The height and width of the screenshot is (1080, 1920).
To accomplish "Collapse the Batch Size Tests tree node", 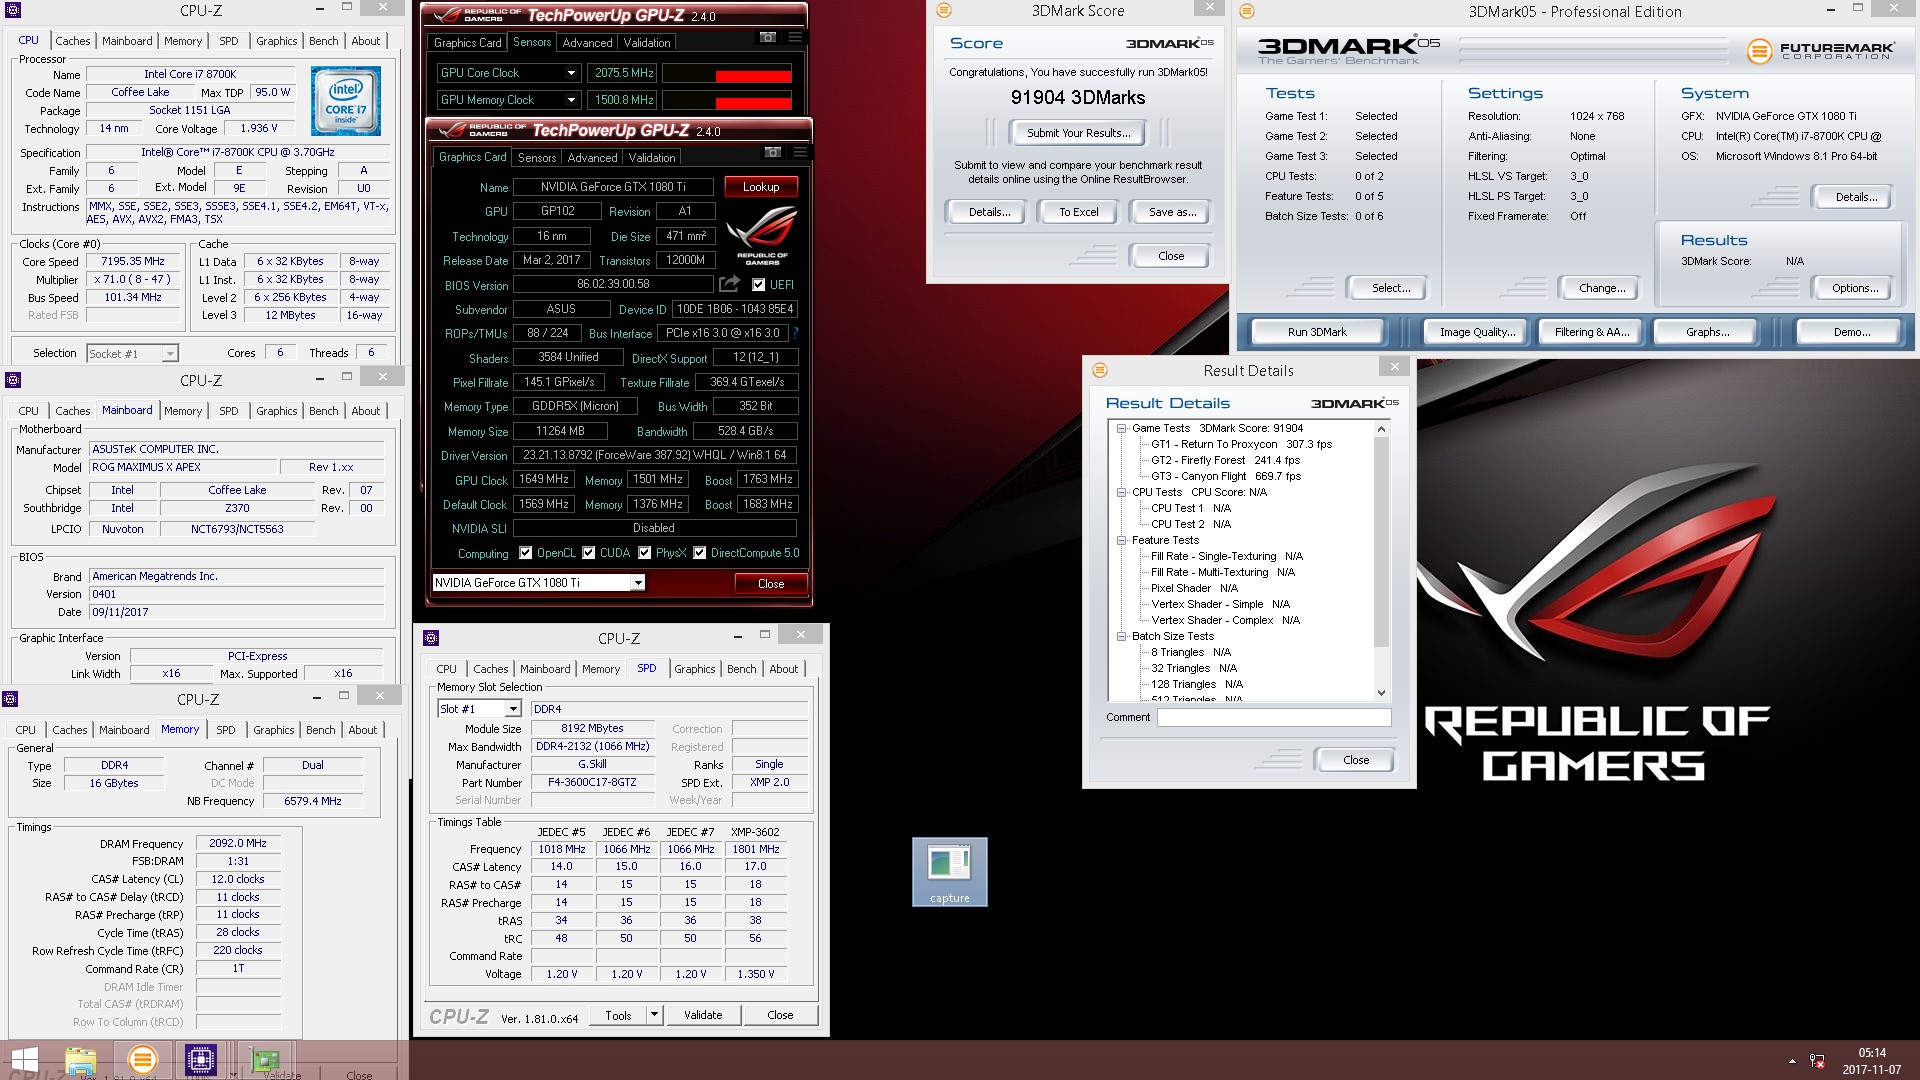I will [1122, 636].
